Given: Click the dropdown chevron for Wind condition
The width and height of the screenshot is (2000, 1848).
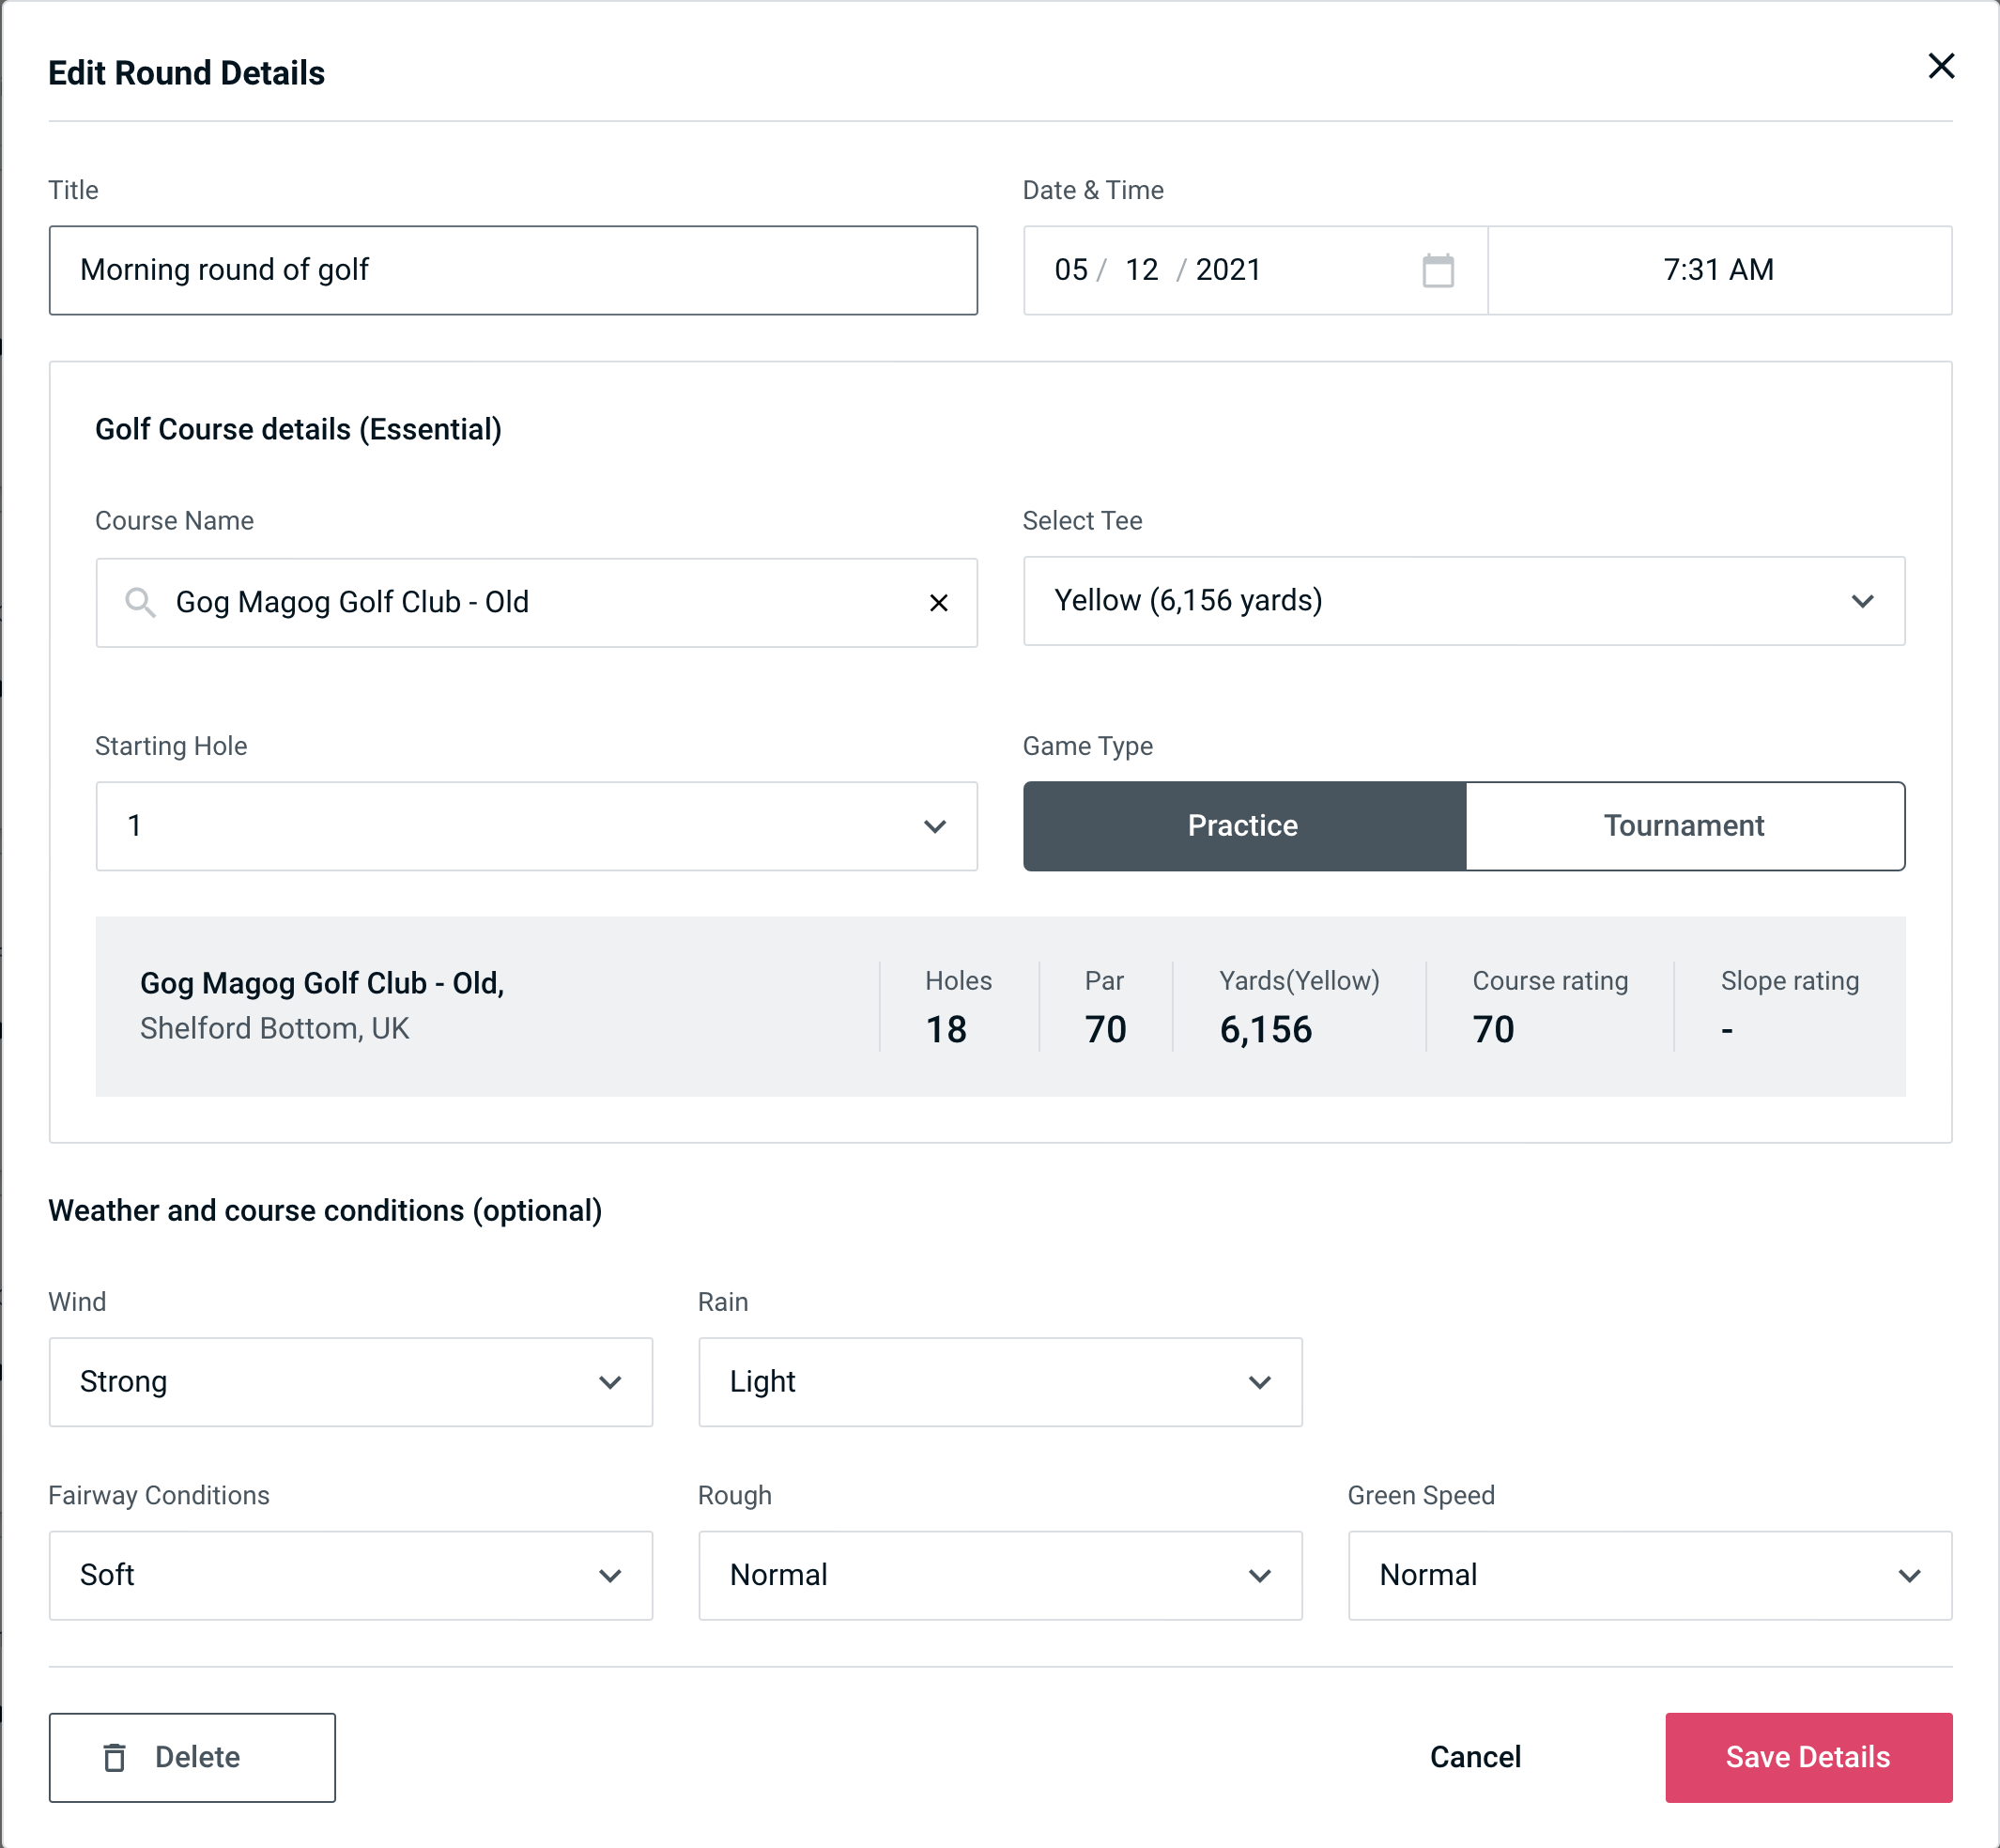Looking at the screenshot, I should point(611,1381).
